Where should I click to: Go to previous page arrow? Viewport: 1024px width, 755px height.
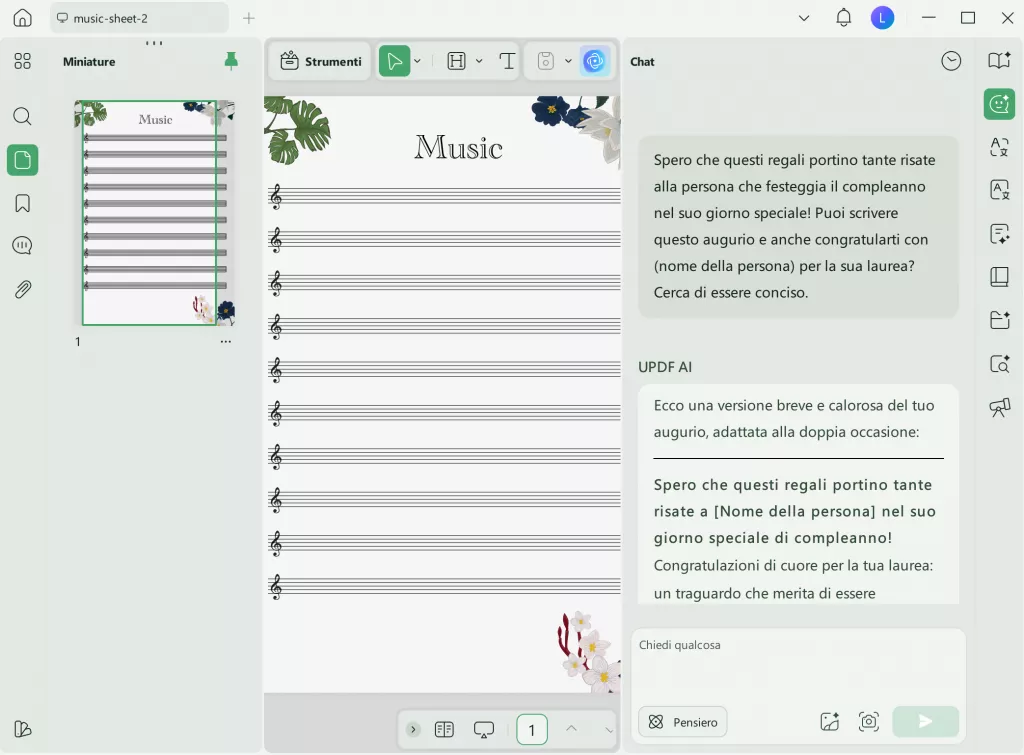(571, 728)
